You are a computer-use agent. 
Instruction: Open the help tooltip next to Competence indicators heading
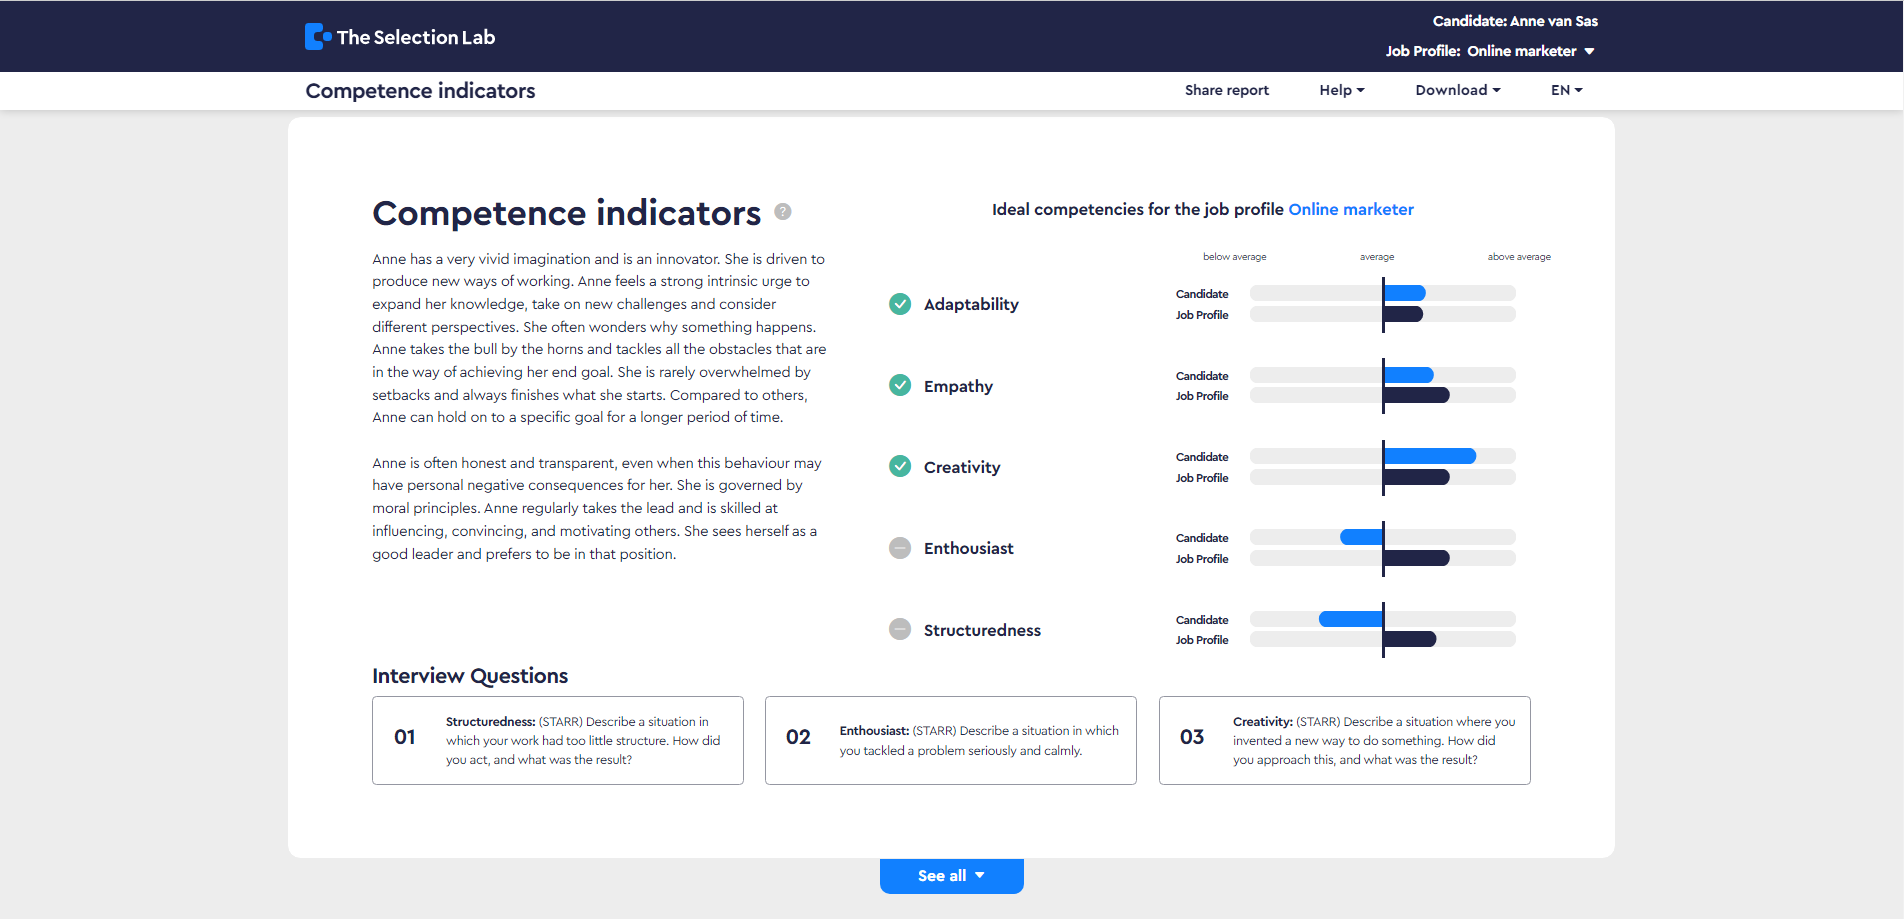(783, 212)
